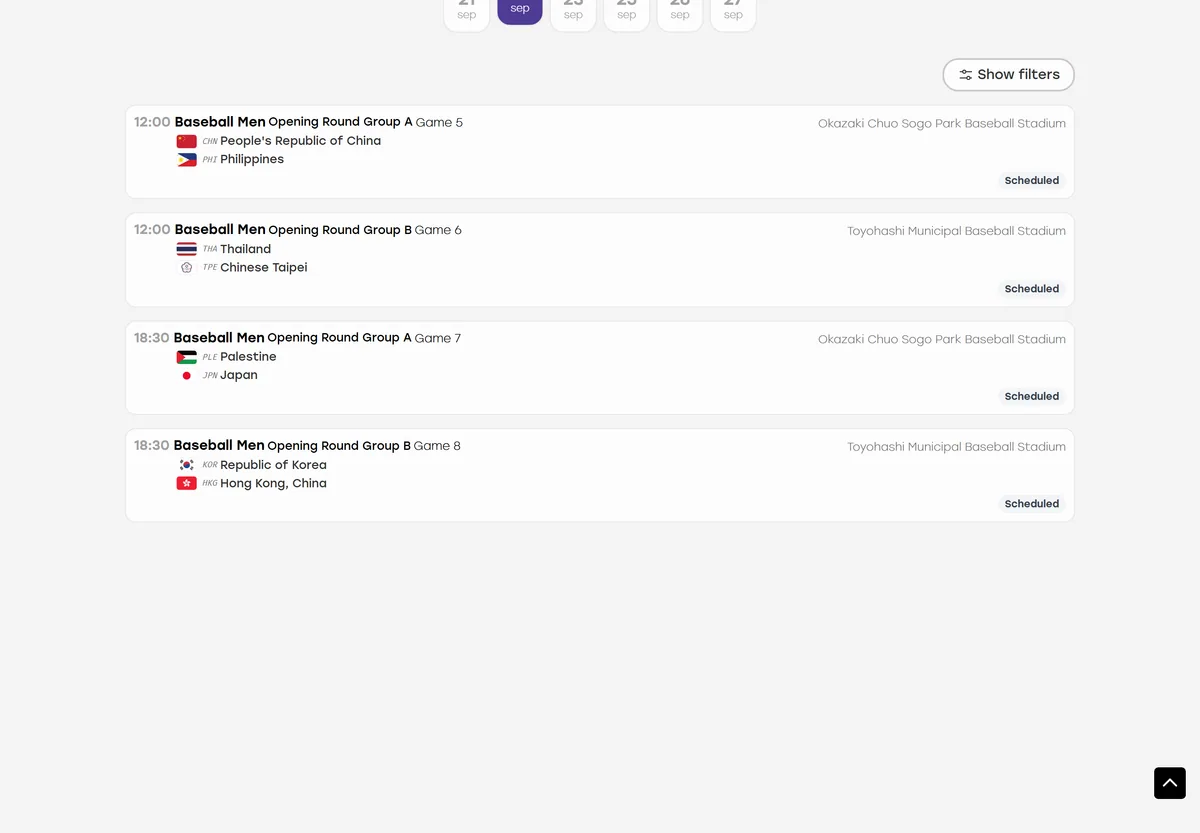The image size is (1200, 833).
Task: Select team name Chinese Taipei
Action: (263, 267)
